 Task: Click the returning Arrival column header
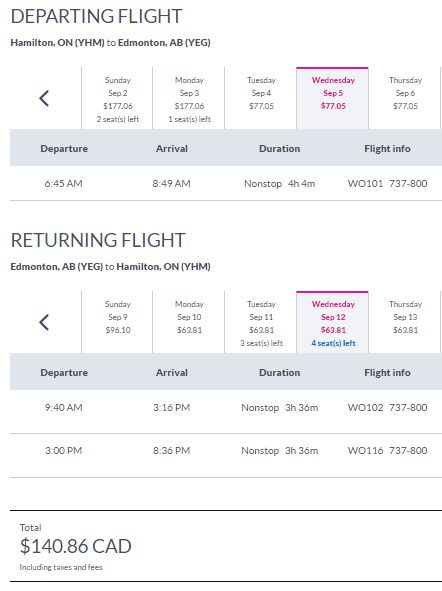click(171, 372)
